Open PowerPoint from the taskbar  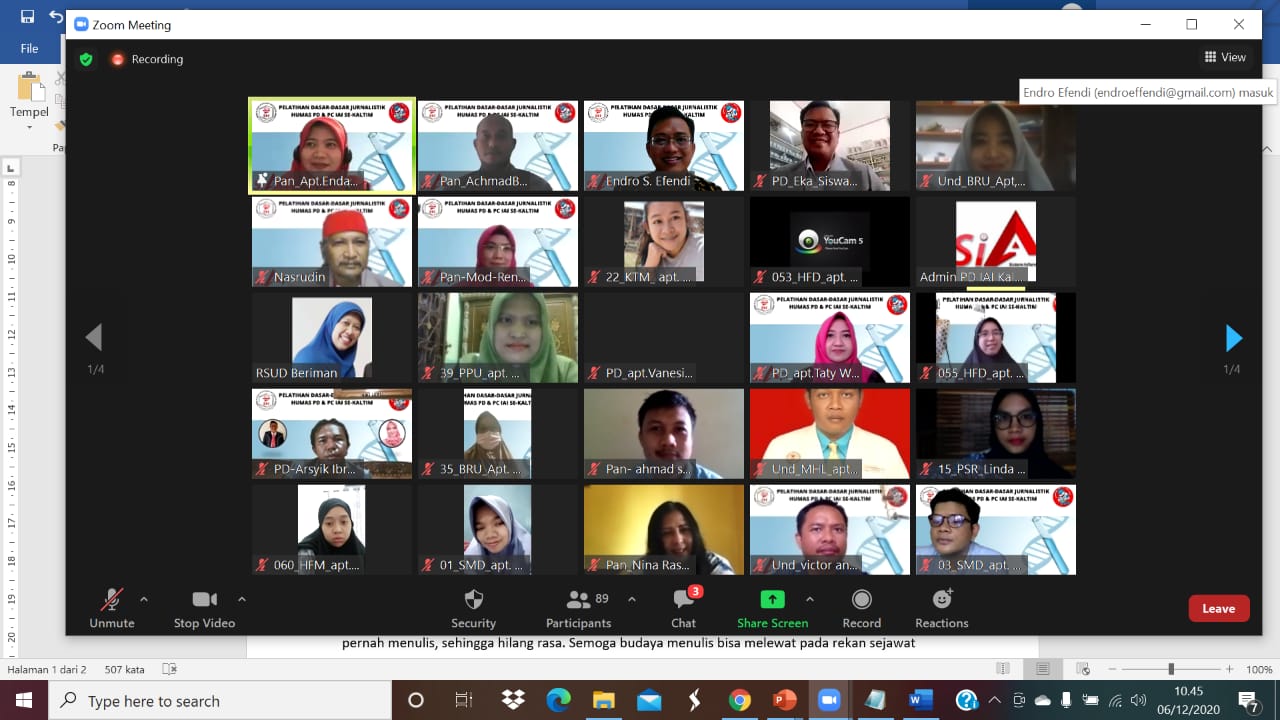coord(784,700)
